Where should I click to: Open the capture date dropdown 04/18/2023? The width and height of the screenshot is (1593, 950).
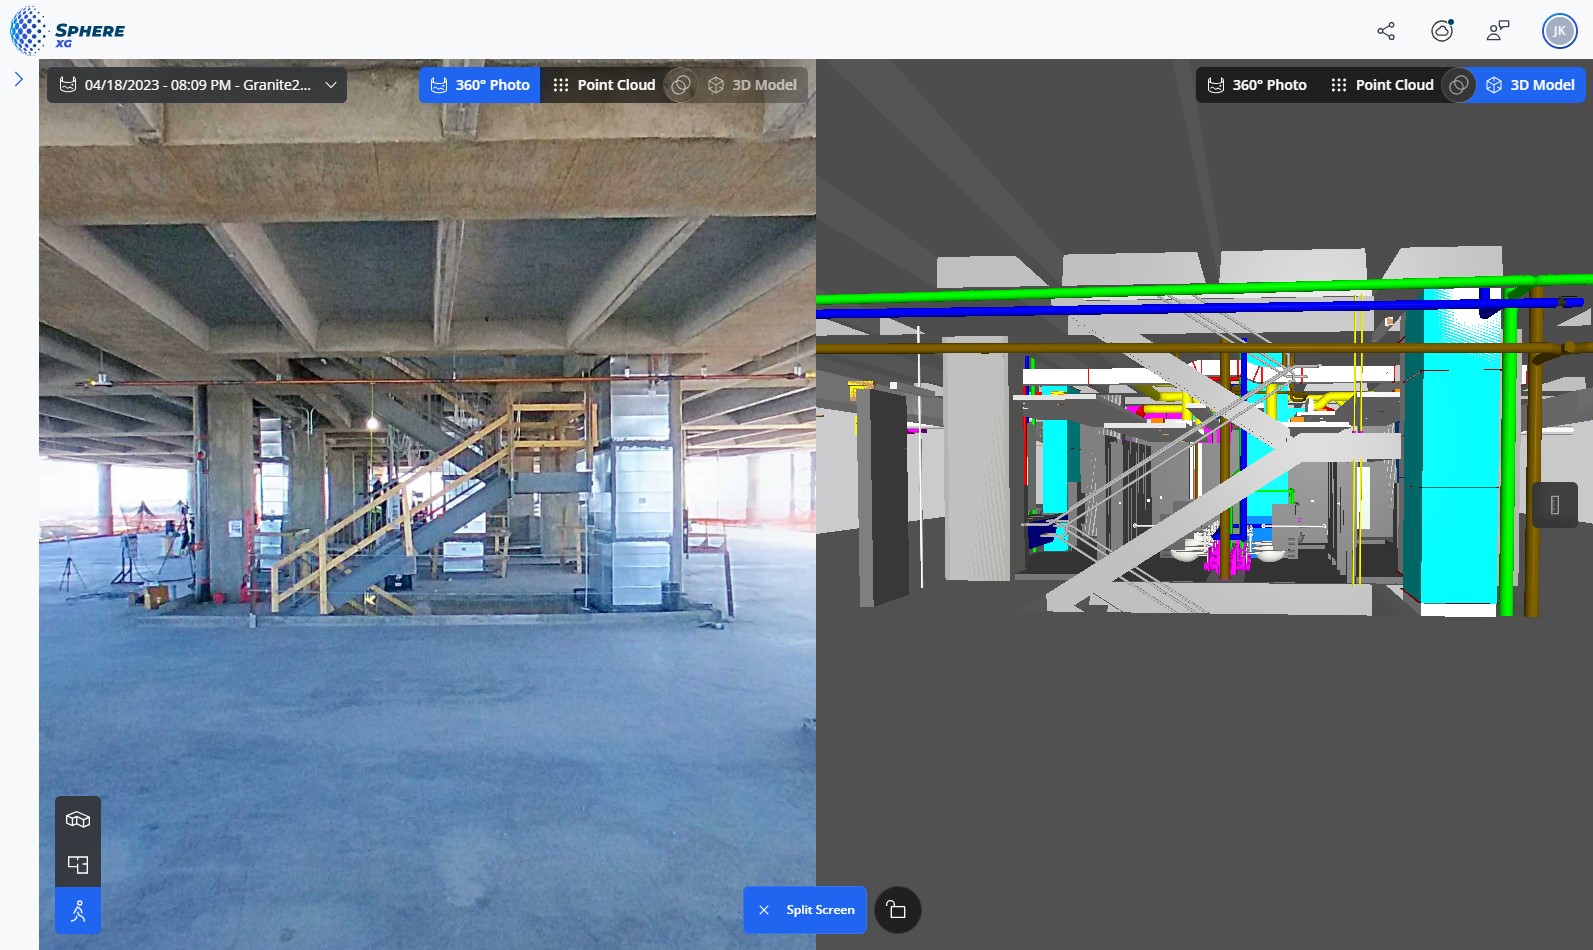click(x=197, y=85)
